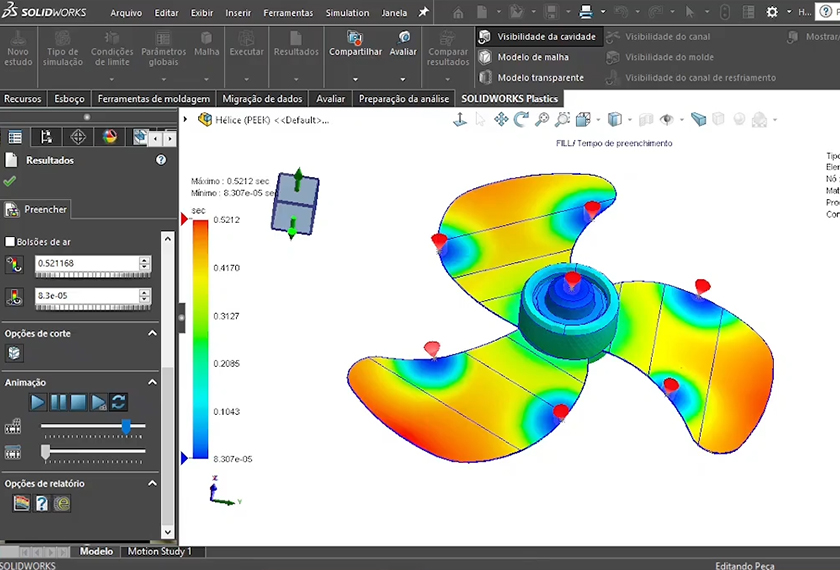840x570 pixels.
Task: Switch to Preparação da análise tab
Action: click(x=404, y=99)
